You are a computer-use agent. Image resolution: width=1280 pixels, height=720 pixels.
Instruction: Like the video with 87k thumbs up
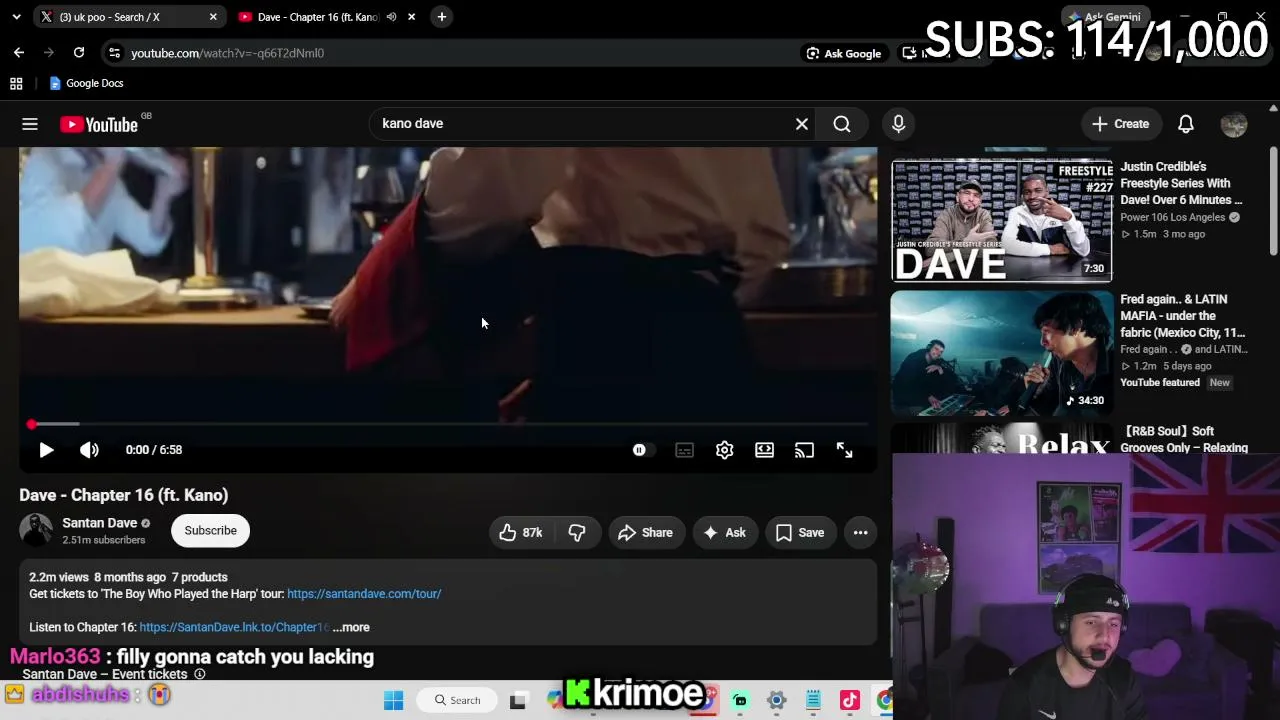(521, 533)
